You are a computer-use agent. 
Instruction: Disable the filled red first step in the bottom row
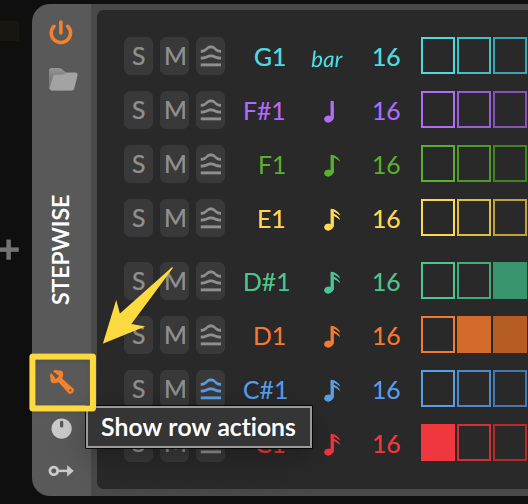(438, 442)
